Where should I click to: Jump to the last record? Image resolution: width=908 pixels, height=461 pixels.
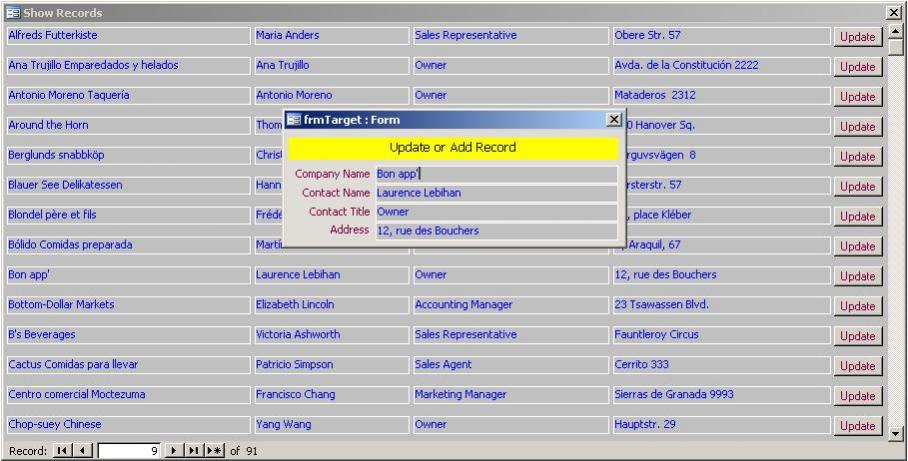click(x=194, y=451)
